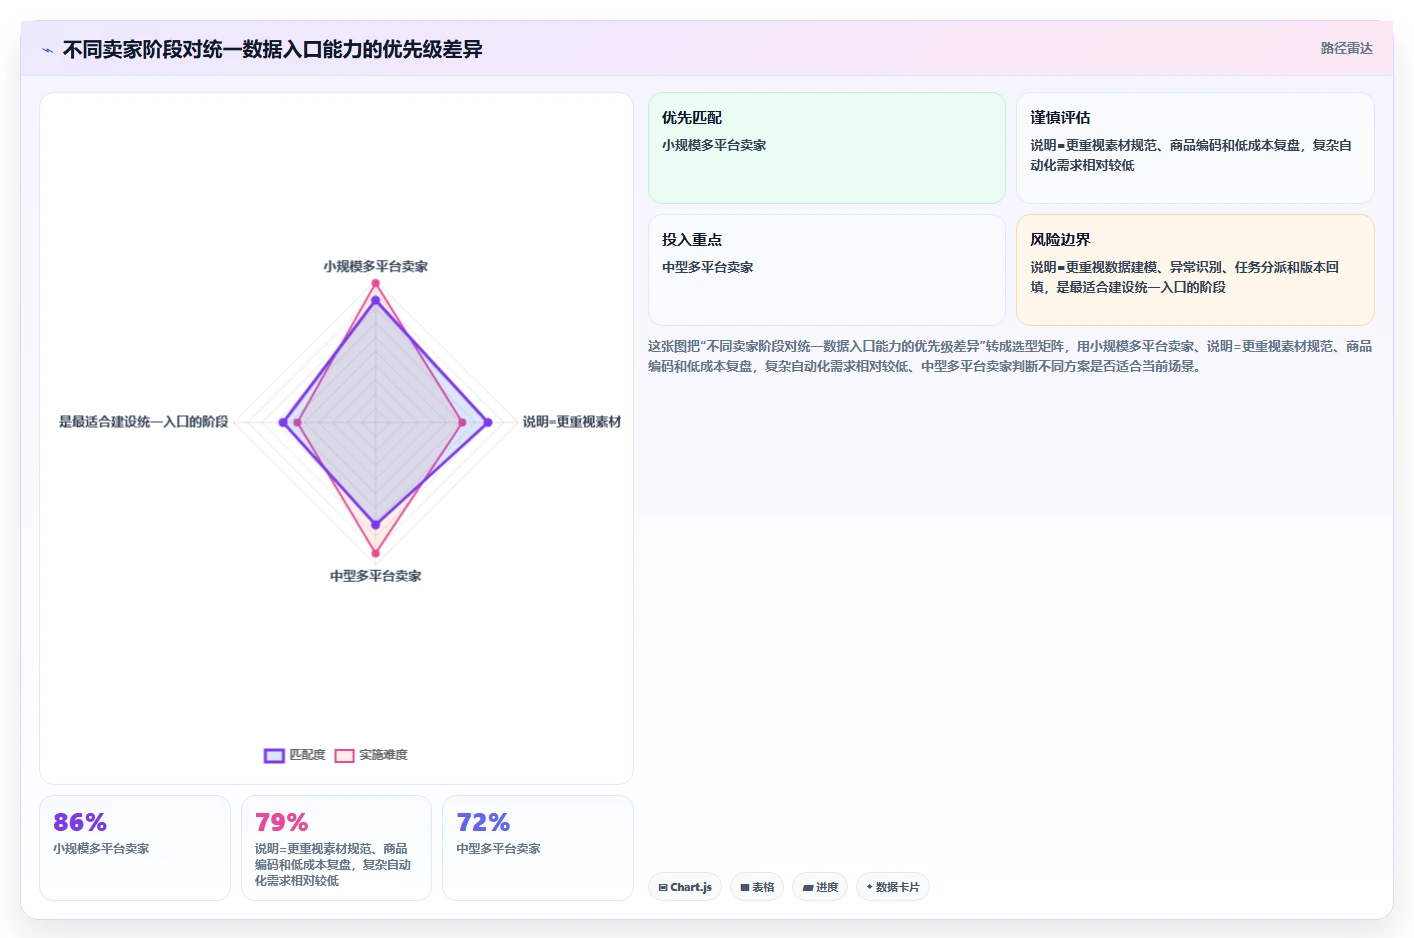This screenshot has width=1414, height=938.
Task: Click the description in 风险边界 card
Action: point(1184,277)
